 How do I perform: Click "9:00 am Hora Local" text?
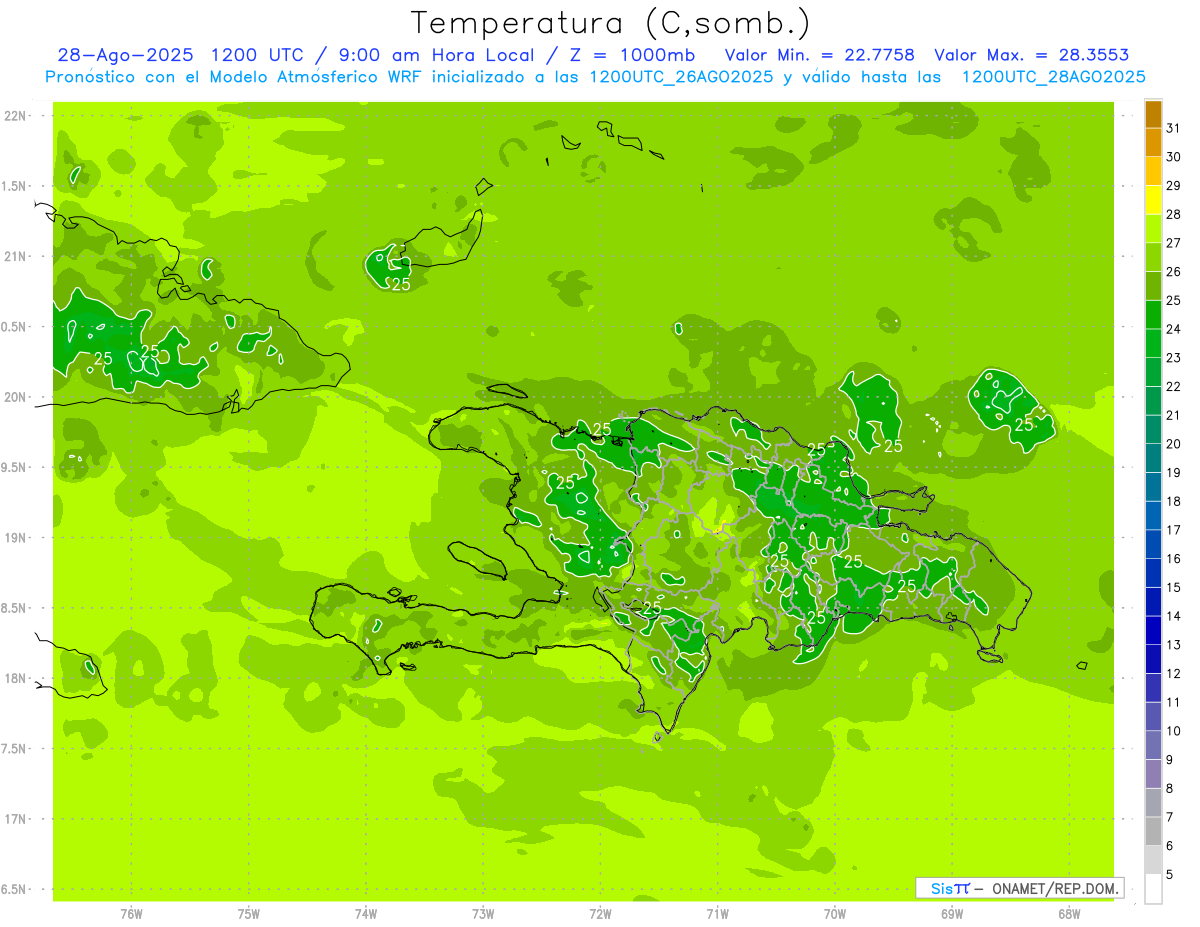tap(436, 55)
